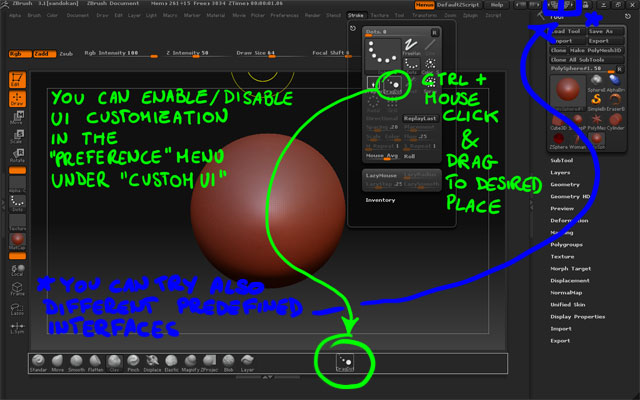The image size is (640, 400).
Task: Activate Move mode in left shelf
Action: pyautogui.click(x=18, y=118)
